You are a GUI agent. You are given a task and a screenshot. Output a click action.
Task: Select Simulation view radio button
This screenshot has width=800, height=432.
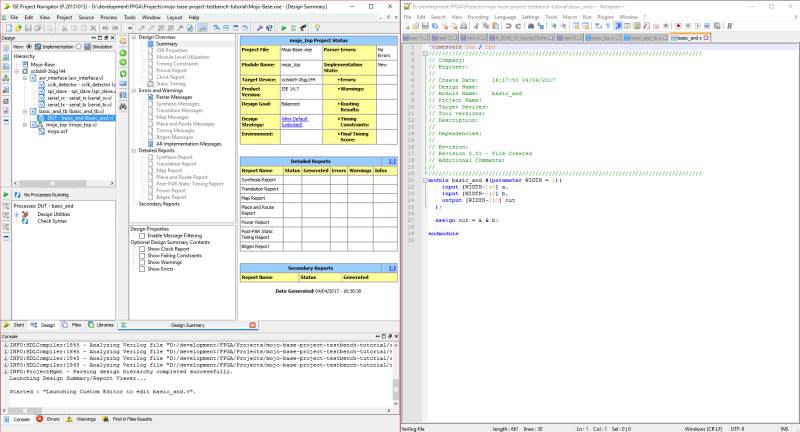[79, 46]
